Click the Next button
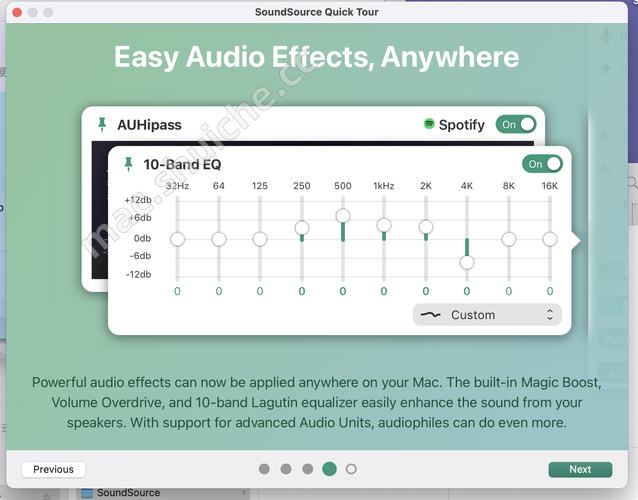The height and width of the screenshot is (500, 638). (580, 469)
